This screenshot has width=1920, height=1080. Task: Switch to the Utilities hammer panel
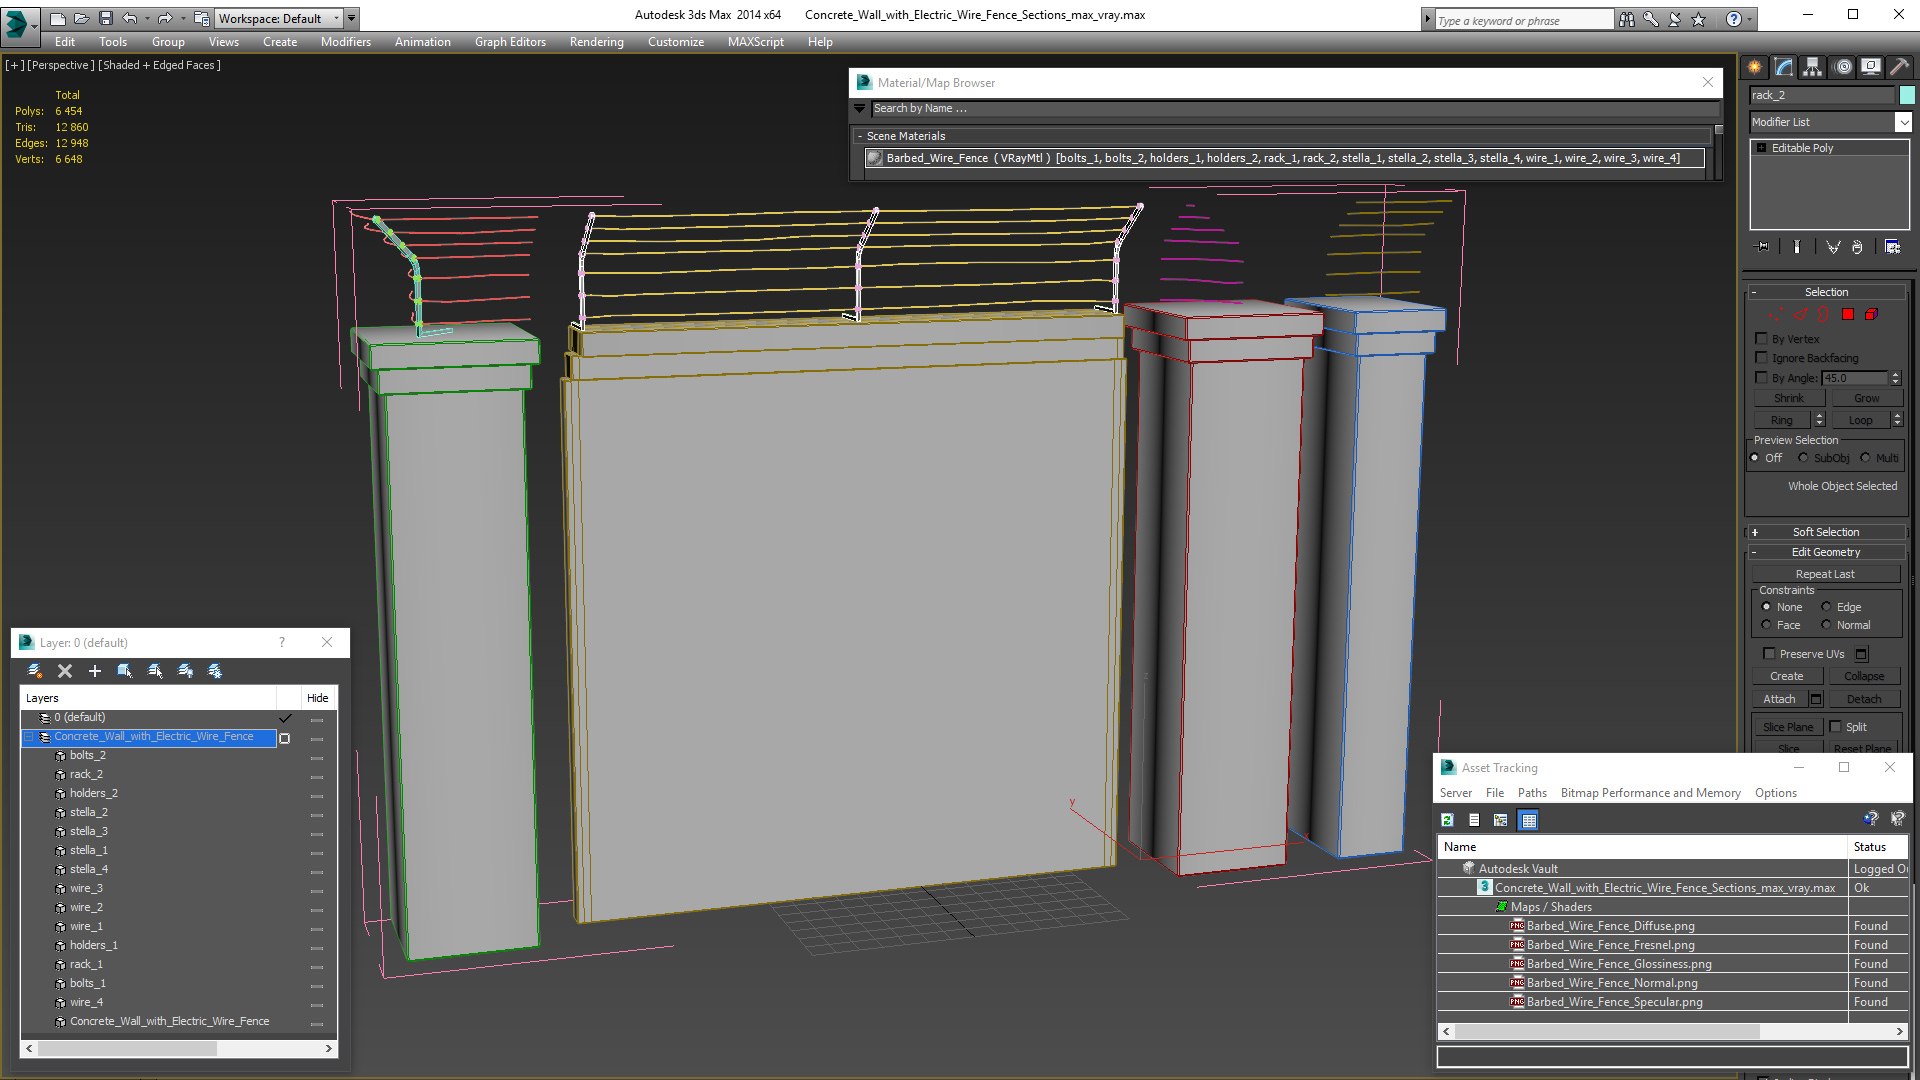click(x=1899, y=67)
